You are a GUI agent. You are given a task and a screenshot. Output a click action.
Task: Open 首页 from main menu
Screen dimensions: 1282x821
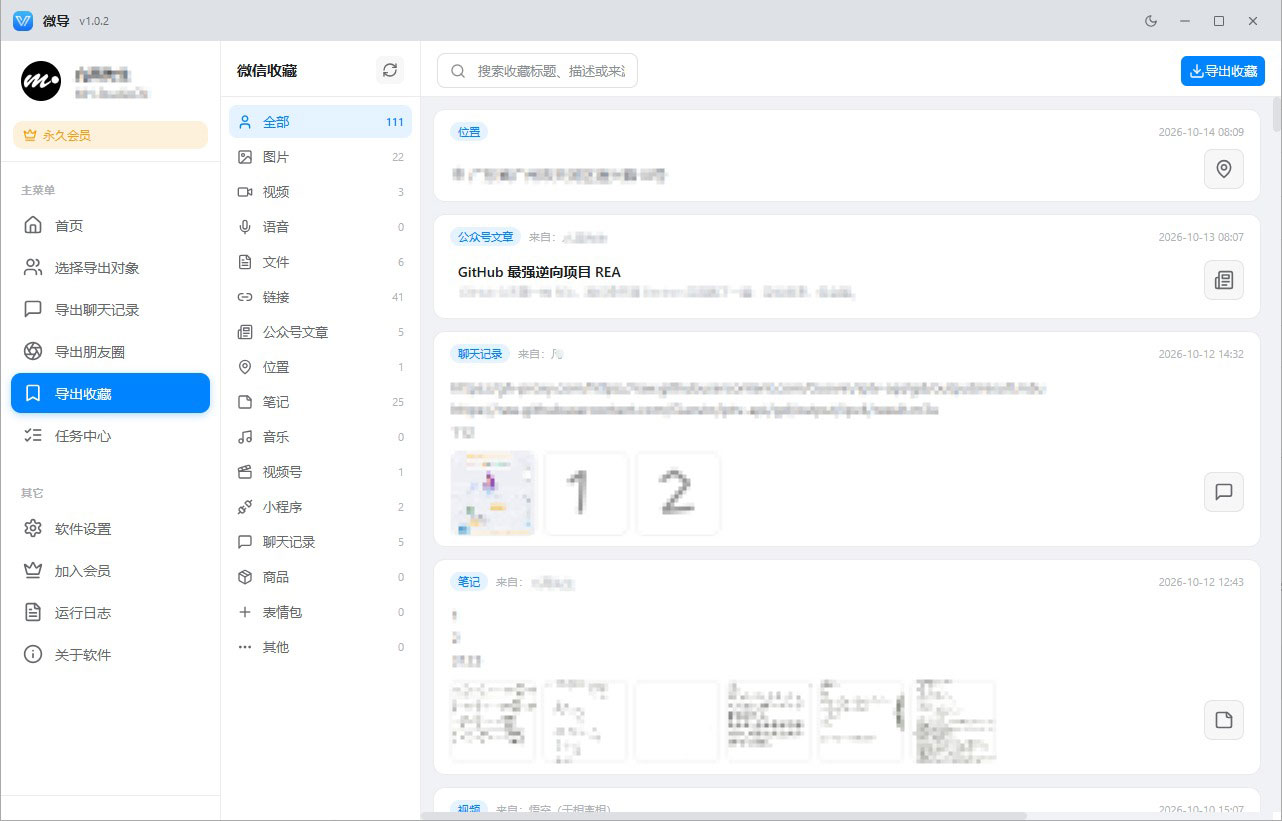pos(110,226)
